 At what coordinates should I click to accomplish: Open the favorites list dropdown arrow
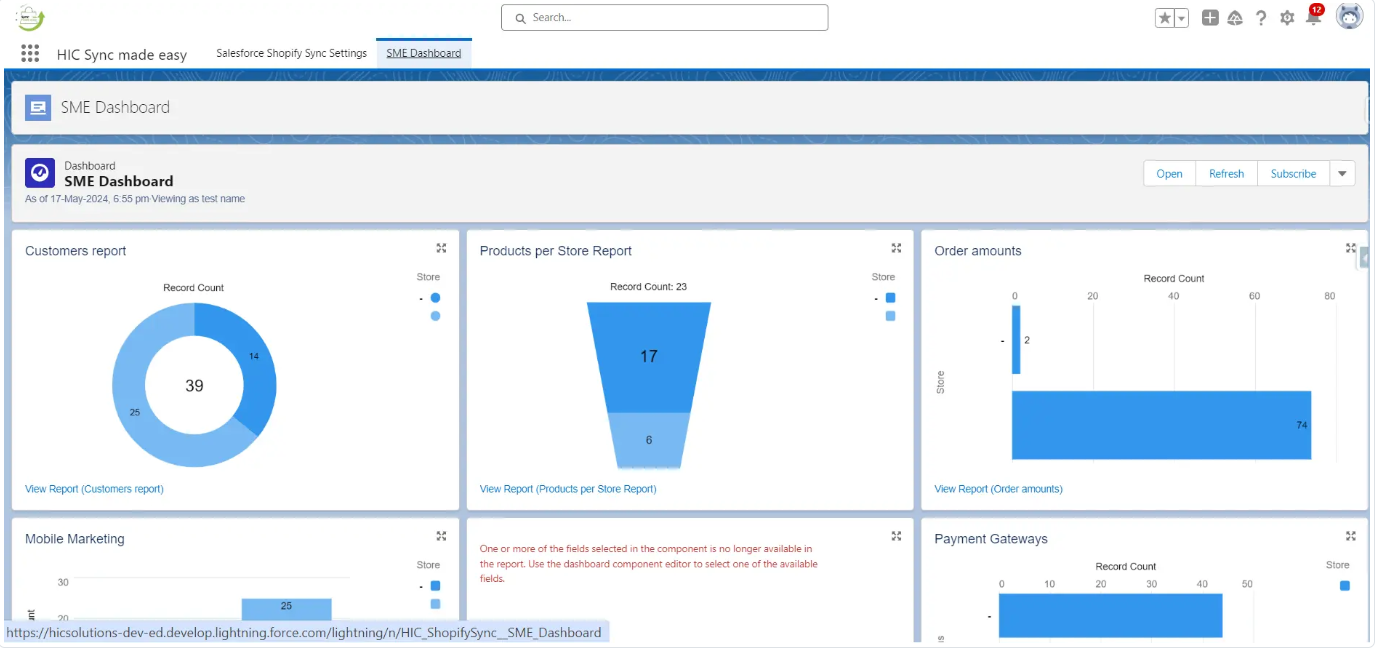tap(1181, 18)
